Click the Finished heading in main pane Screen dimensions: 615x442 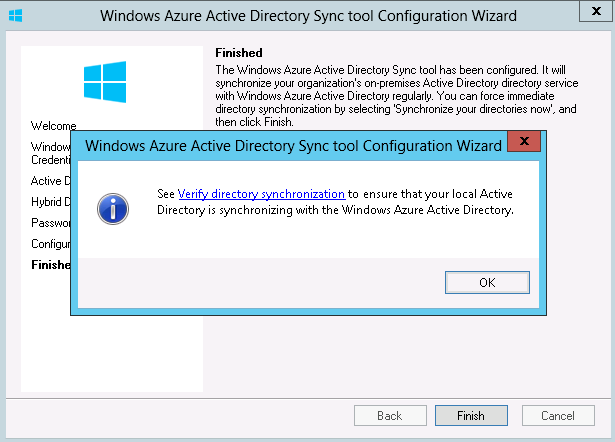[239, 53]
